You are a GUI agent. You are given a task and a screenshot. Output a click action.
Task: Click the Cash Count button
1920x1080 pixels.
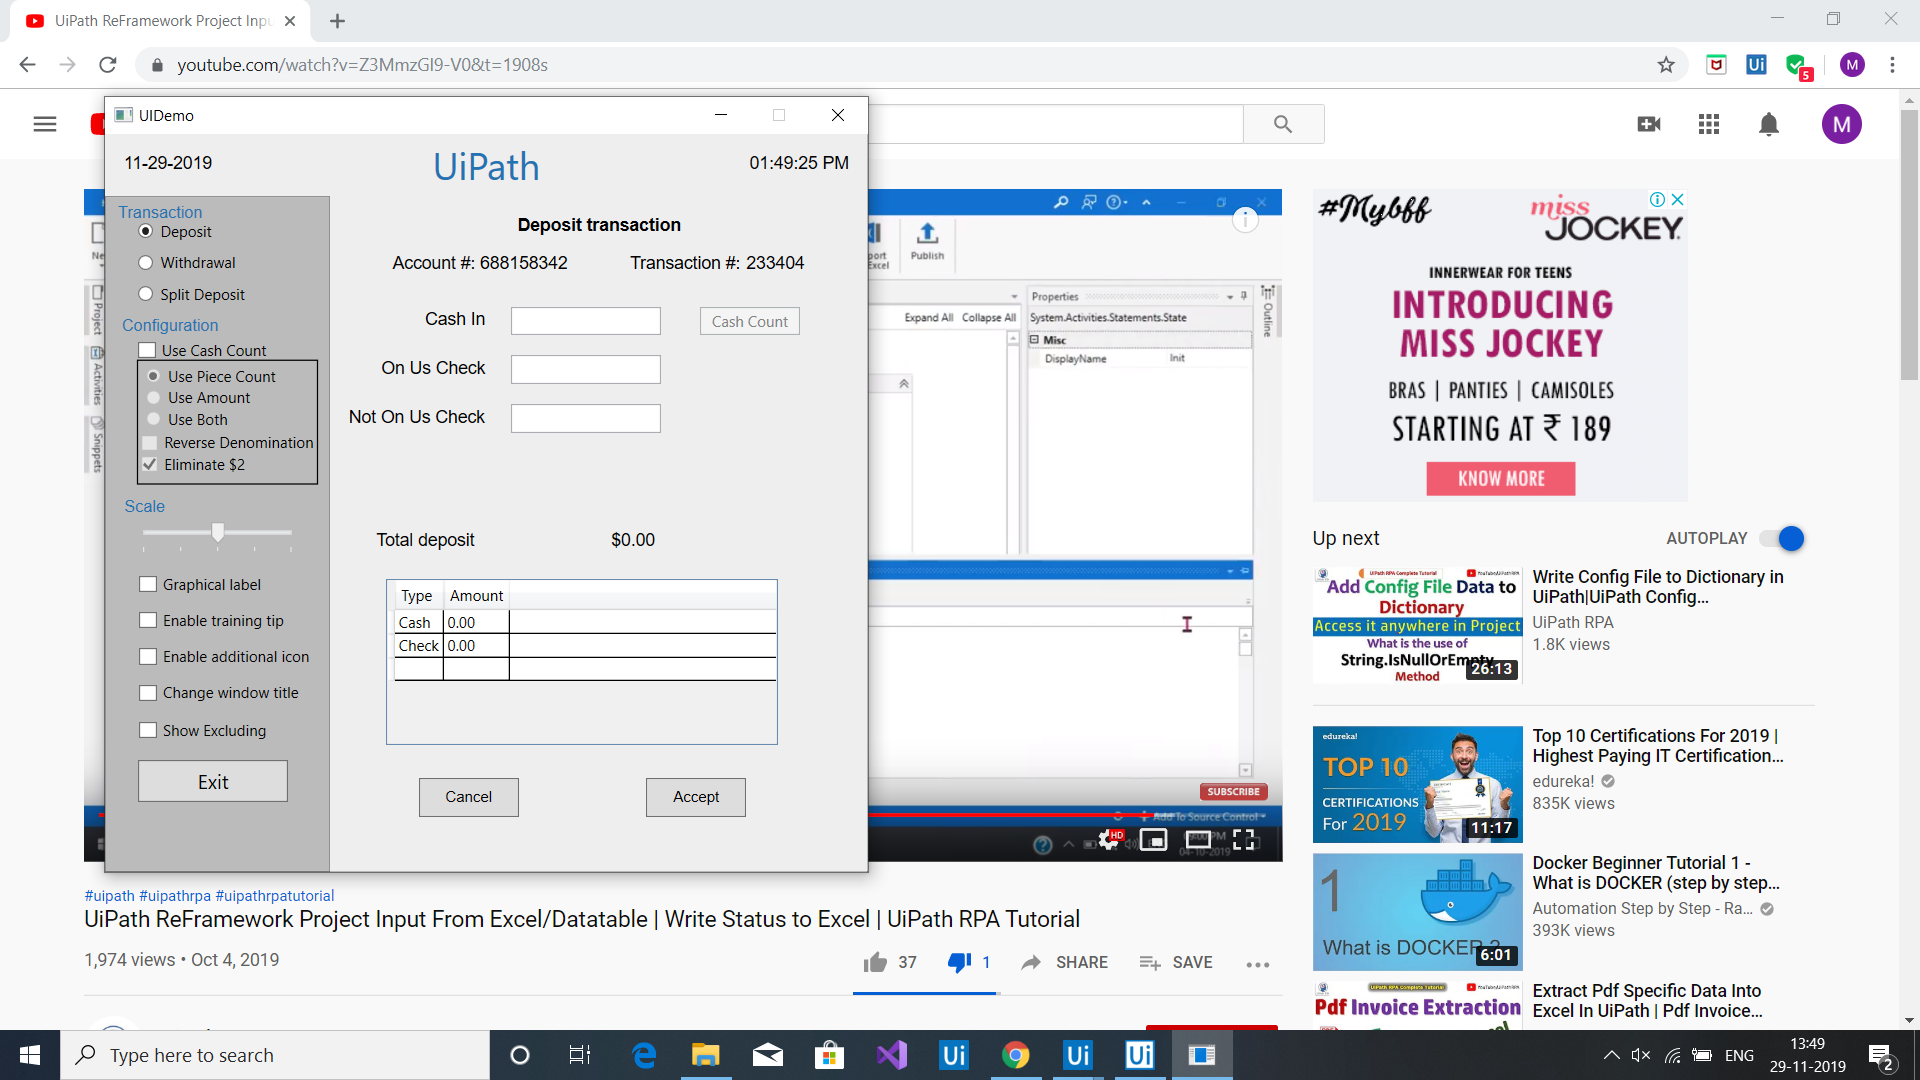point(750,321)
